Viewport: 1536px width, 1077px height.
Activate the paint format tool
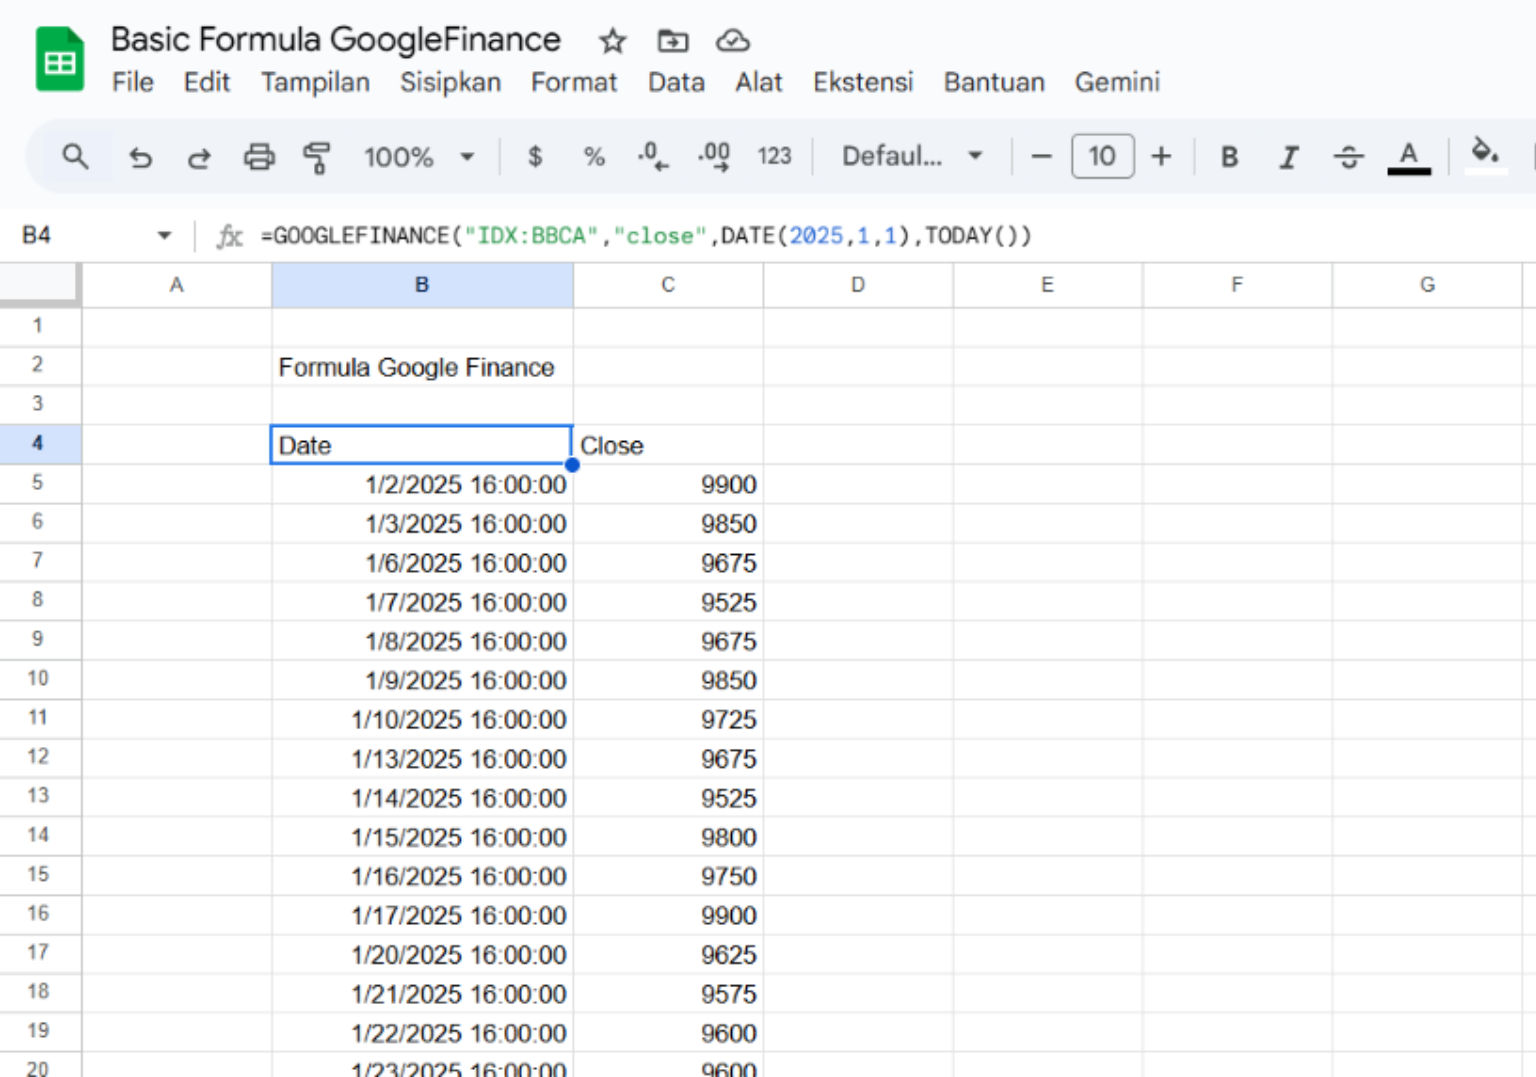tap(317, 157)
